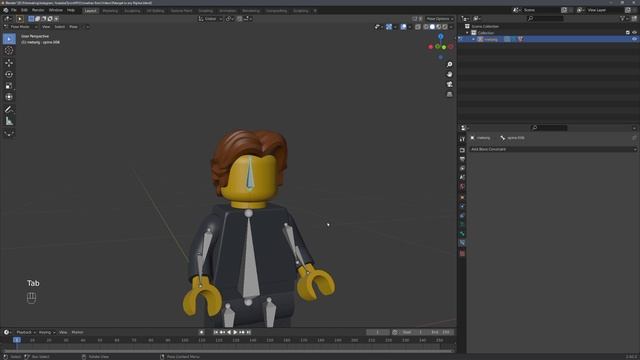Play the animation forward
Image resolution: width=640 pixels, height=360 pixels.
click(x=236, y=332)
